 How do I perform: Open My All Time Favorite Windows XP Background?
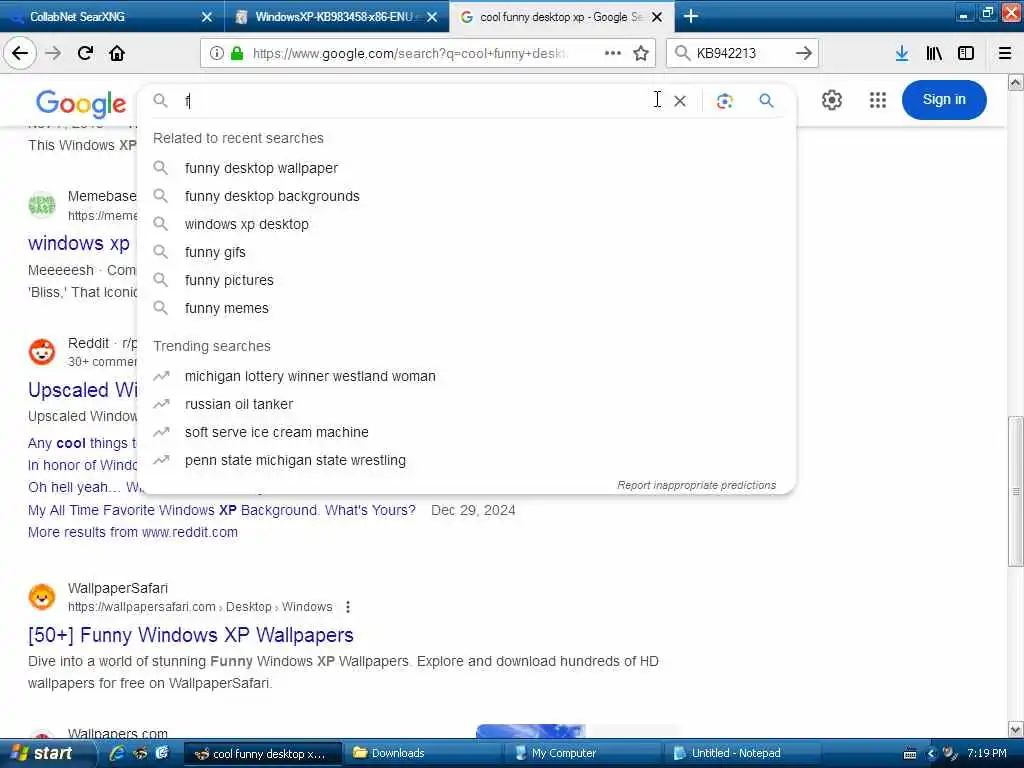[x=221, y=510]
